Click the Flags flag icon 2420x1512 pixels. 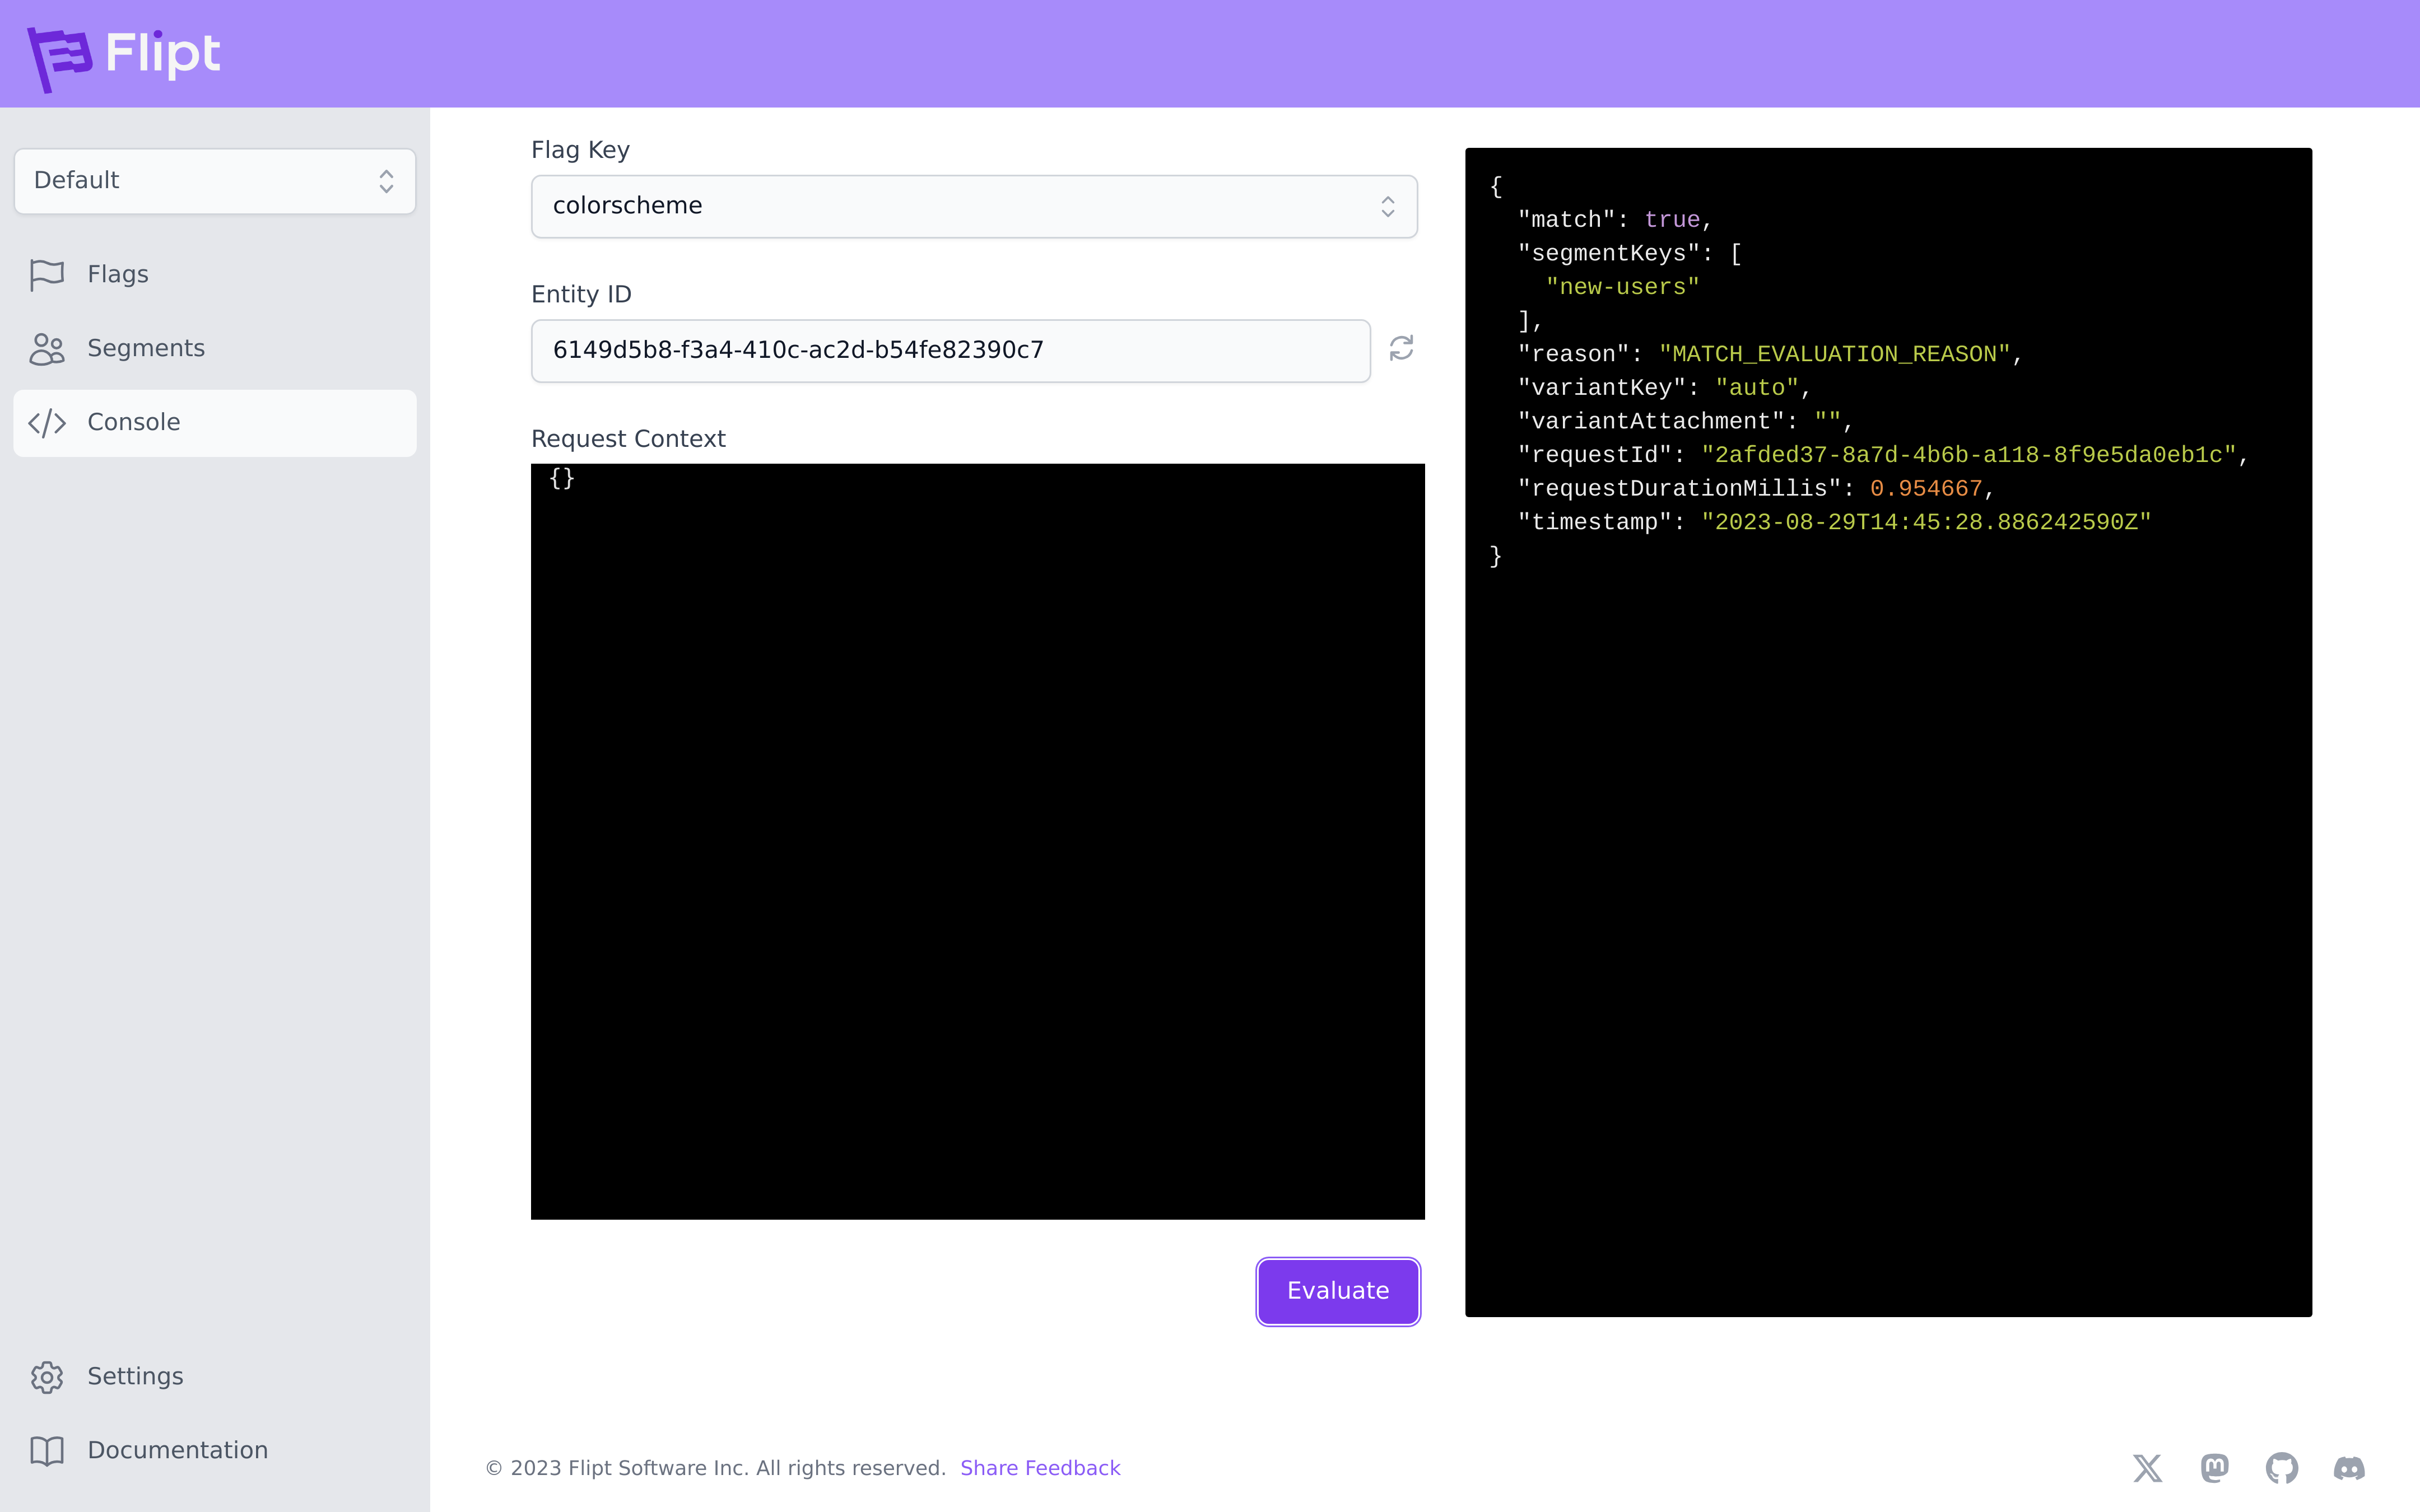click(47, 275)
